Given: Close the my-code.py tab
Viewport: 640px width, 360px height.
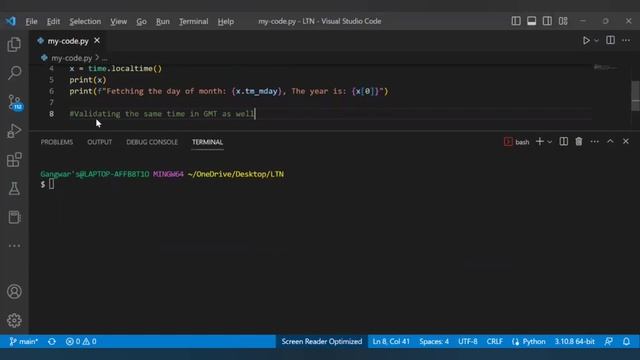Looking at the screenshot, I should click(97, 40).
